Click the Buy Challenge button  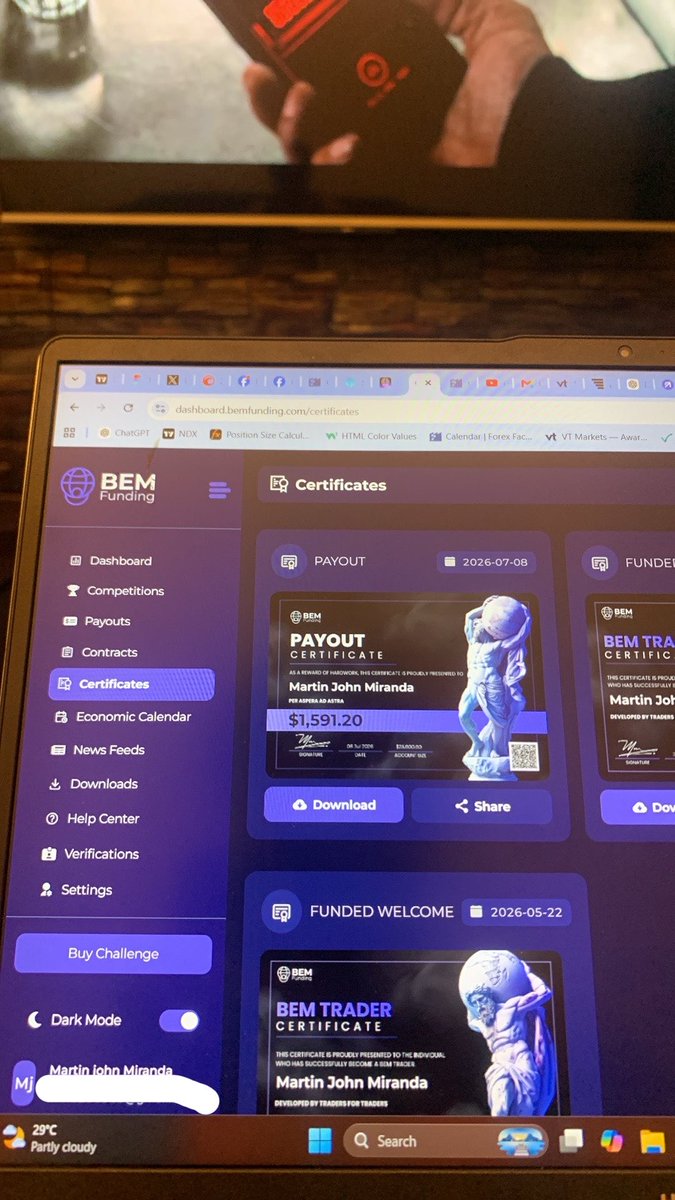click(113, 954)
